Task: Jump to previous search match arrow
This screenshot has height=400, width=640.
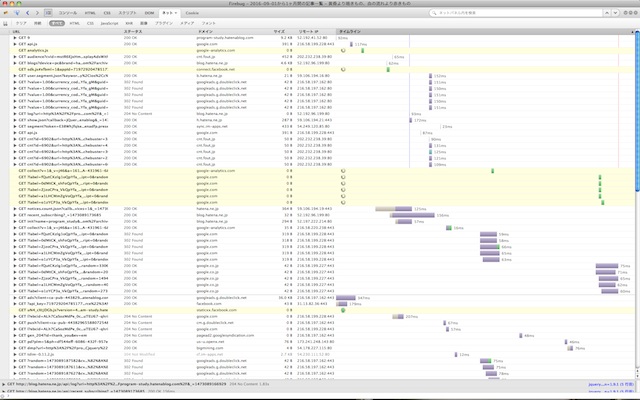Action: (607, 13)
